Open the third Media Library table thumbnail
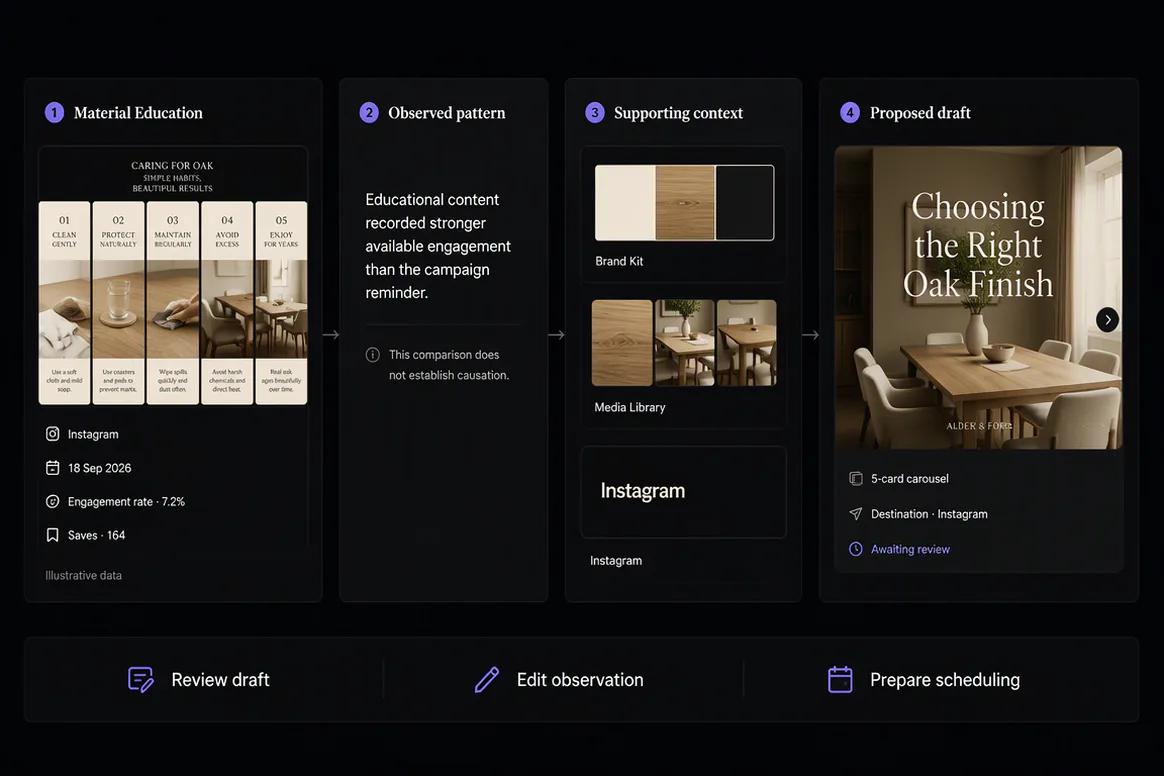Image resolution: width=1164 pixels, height=776 pixels. click(x=747, y=343)
